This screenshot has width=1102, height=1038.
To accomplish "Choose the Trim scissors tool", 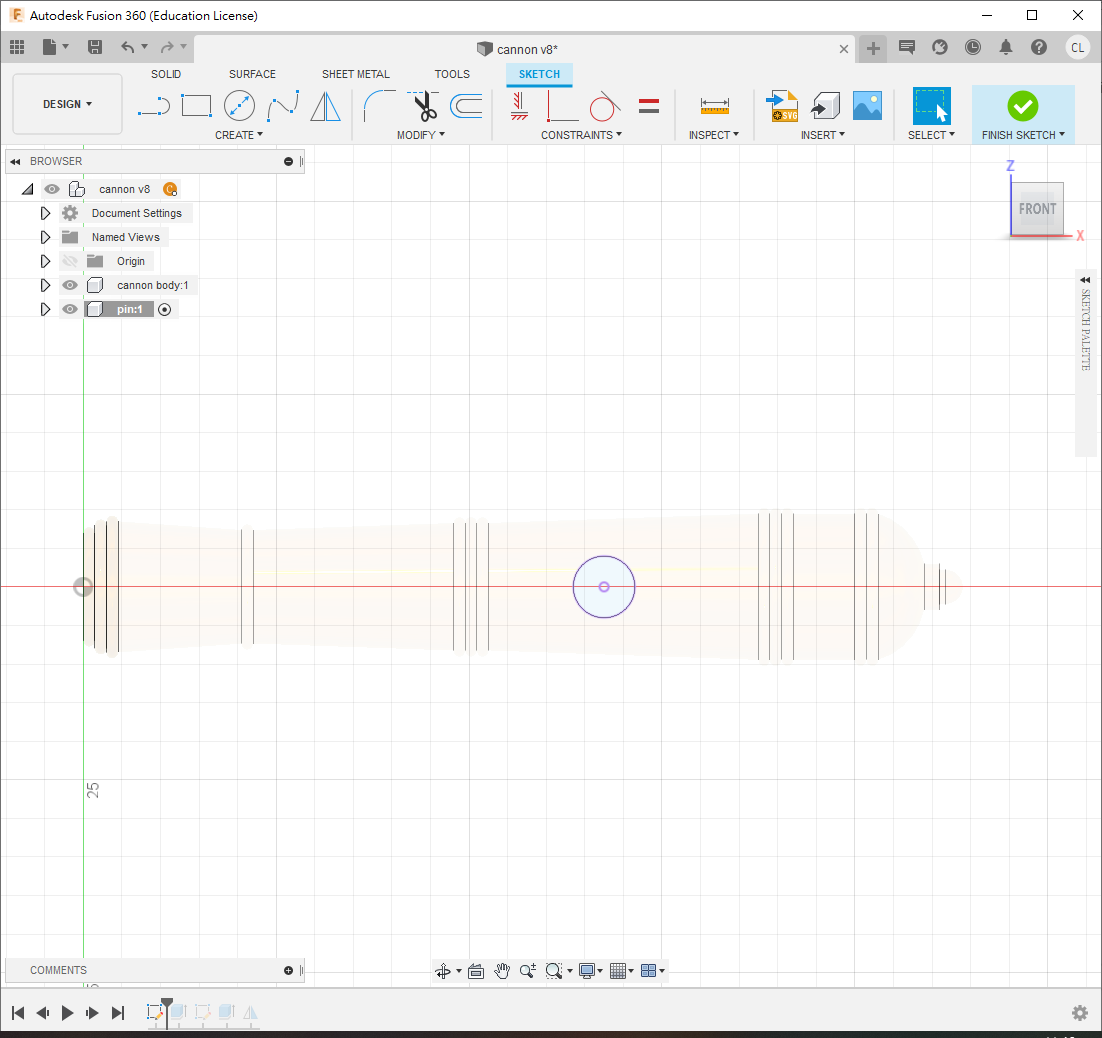I will coord(425,105).
